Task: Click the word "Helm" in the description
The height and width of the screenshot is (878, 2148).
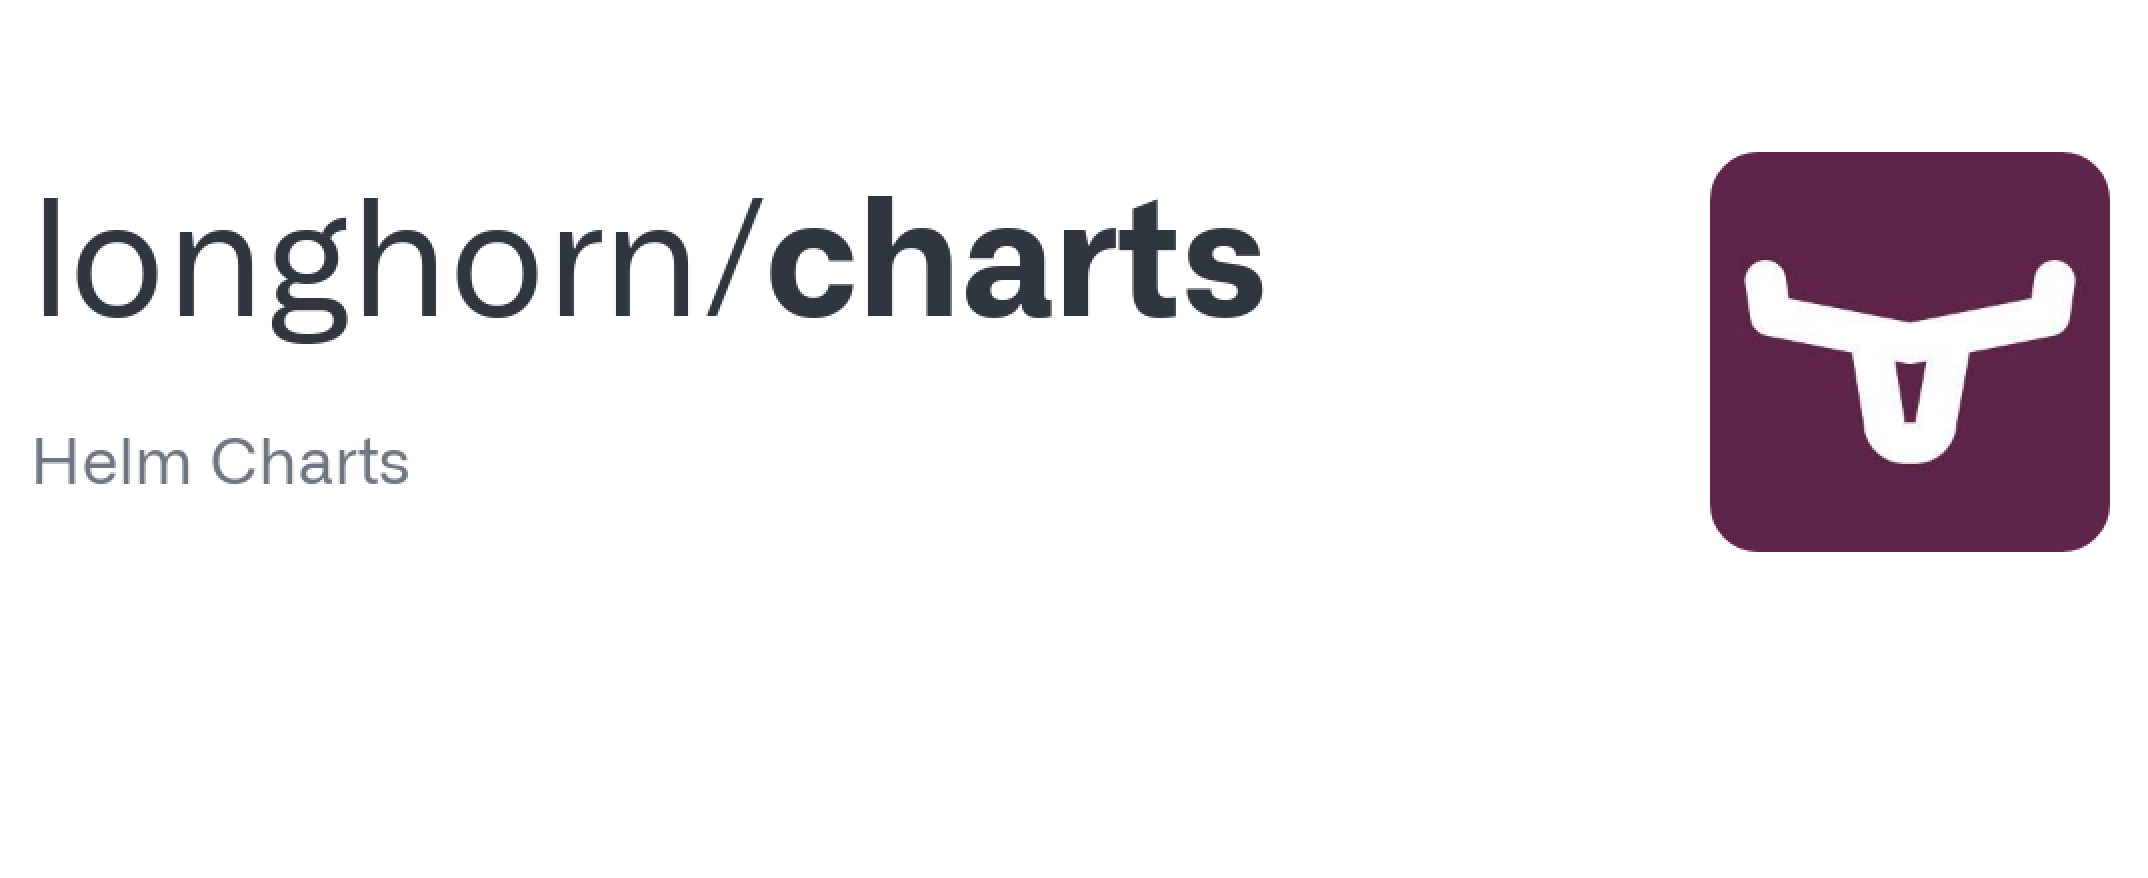Action: tap(112, 462)
